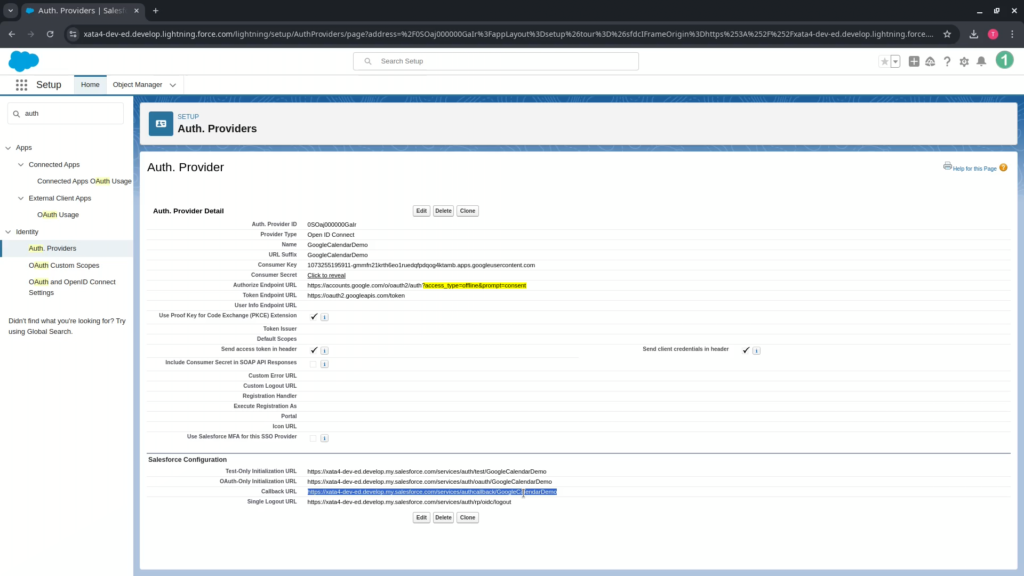Bookmark this page with the star icon
1024x576 pixels.
click(x=947, y=34)
